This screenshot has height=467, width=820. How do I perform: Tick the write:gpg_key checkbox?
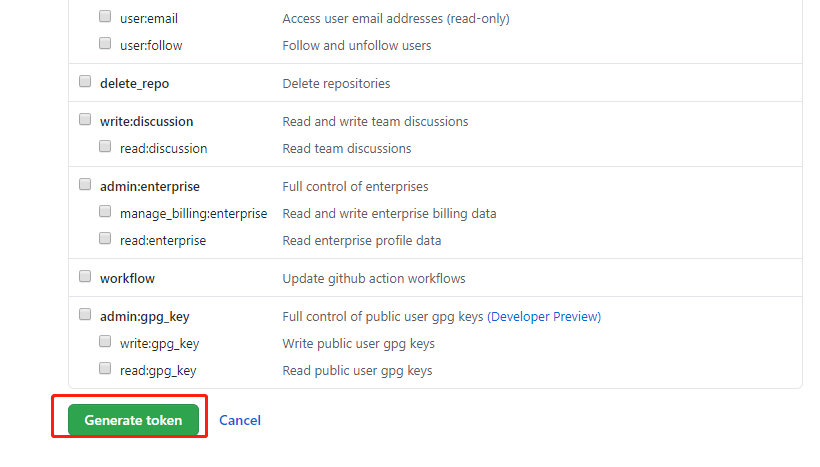click(105, 341)
